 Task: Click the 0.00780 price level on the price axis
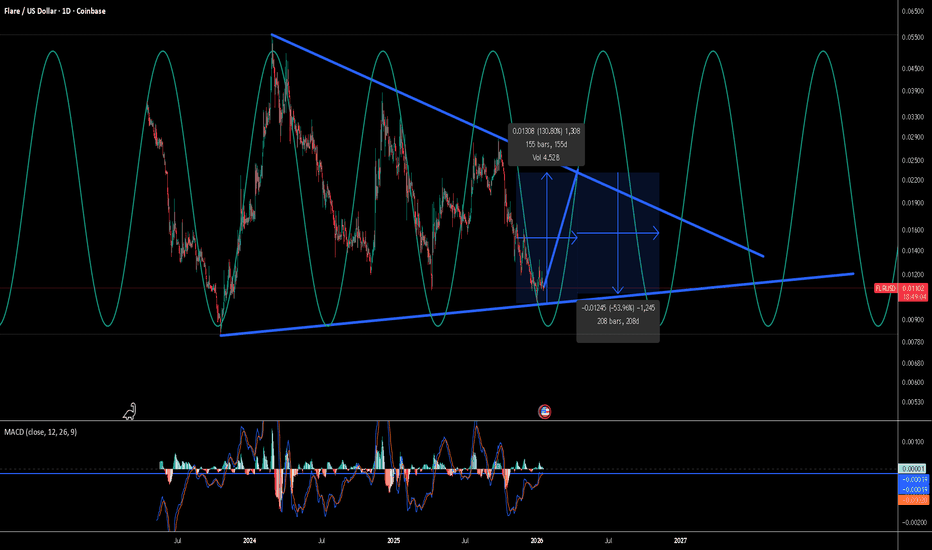tap(912, 342)
